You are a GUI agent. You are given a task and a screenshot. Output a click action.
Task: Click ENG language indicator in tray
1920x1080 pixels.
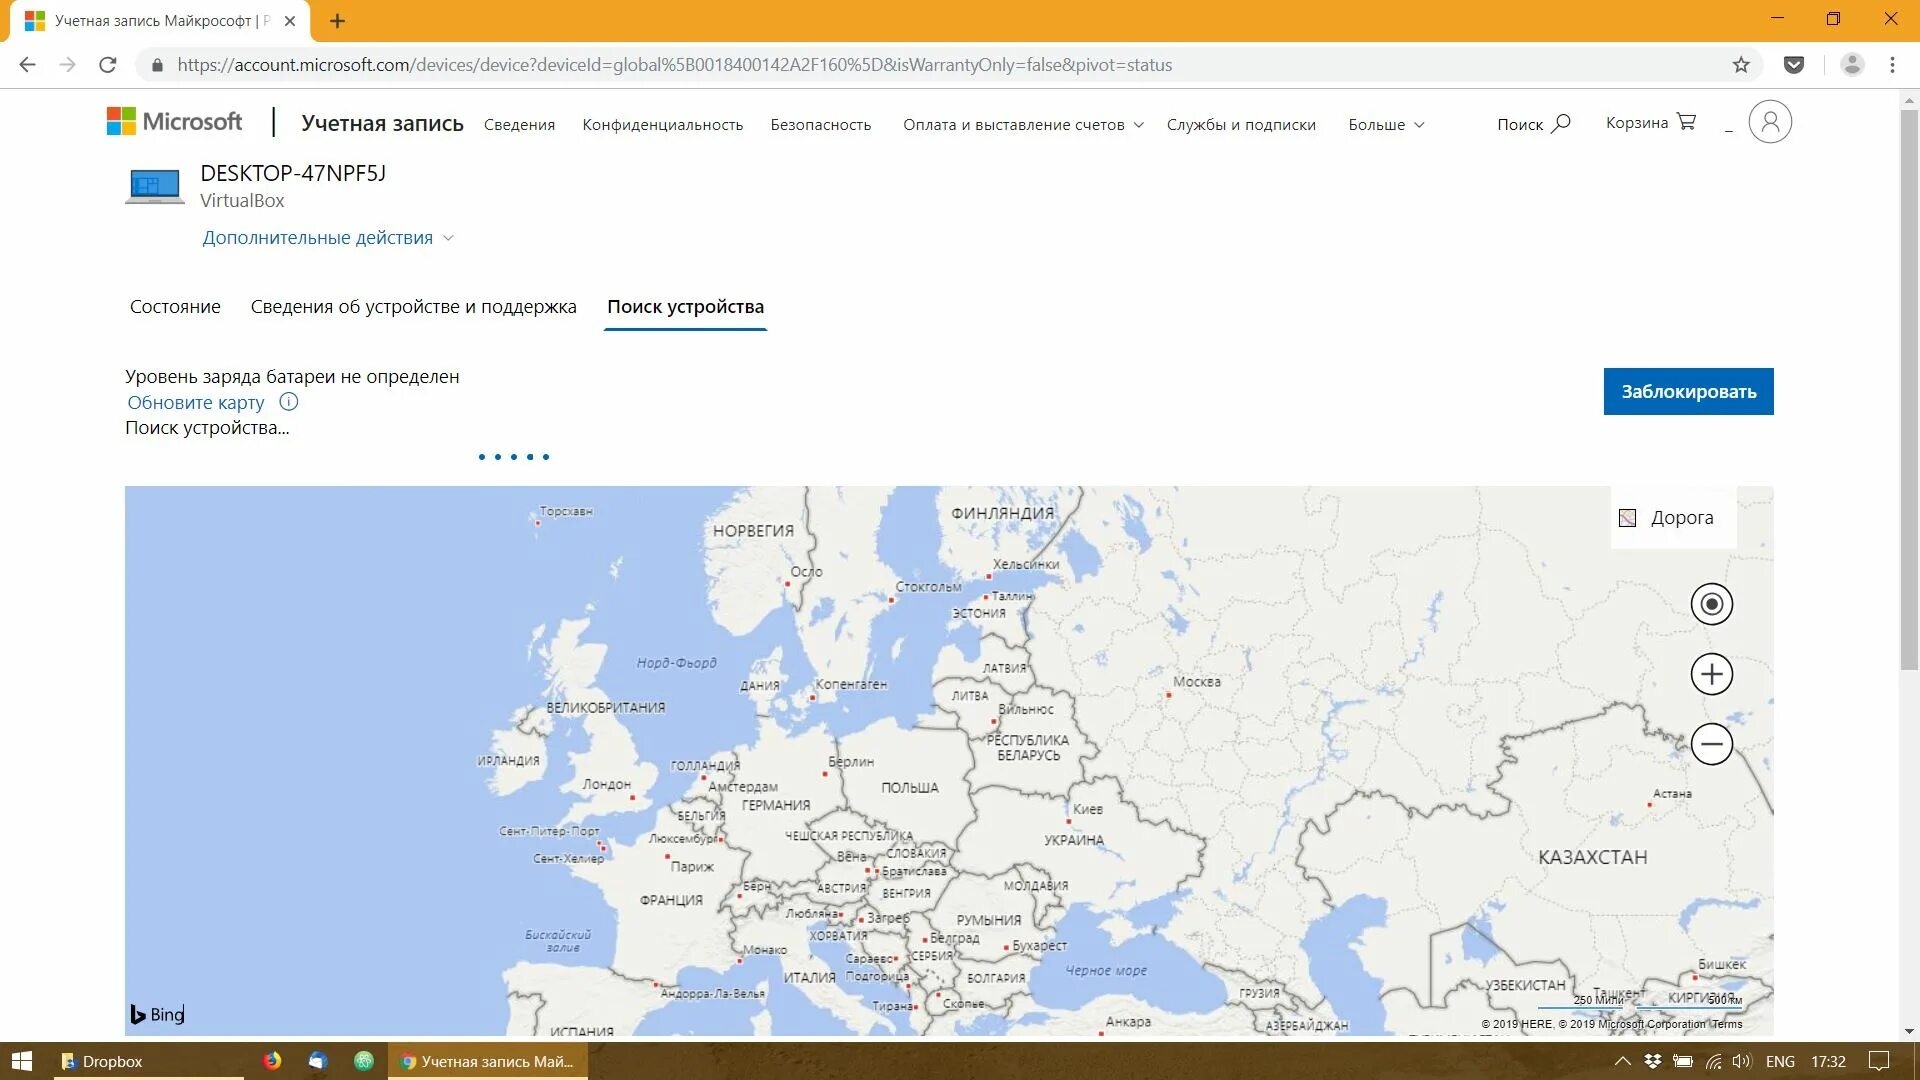1780,1061
